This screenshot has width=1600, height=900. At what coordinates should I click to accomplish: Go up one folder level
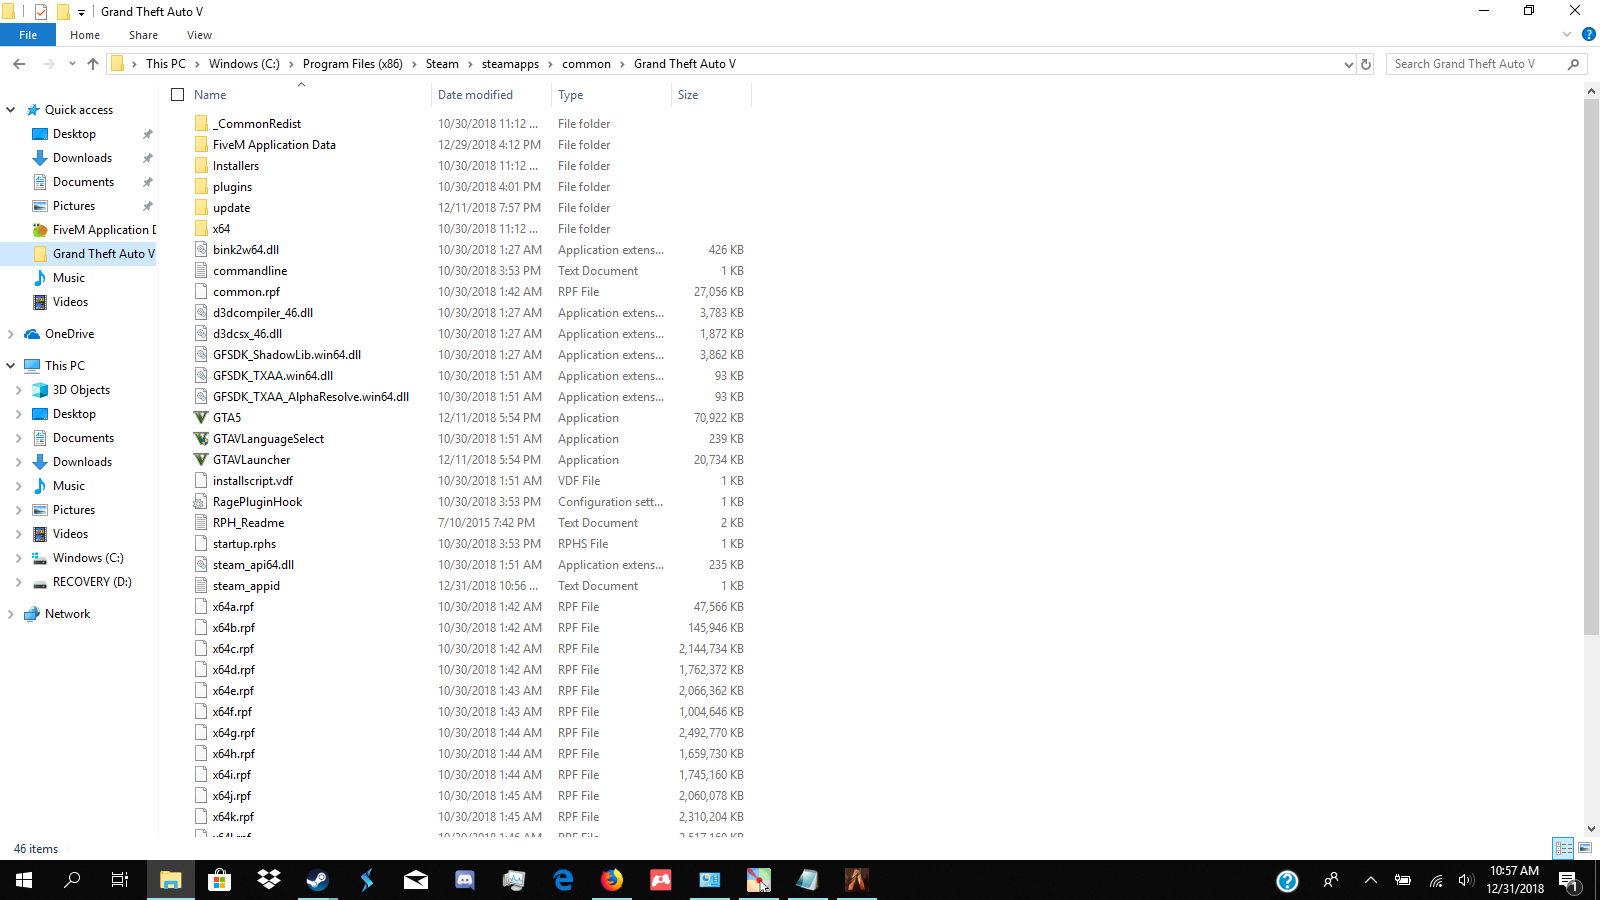93,64
